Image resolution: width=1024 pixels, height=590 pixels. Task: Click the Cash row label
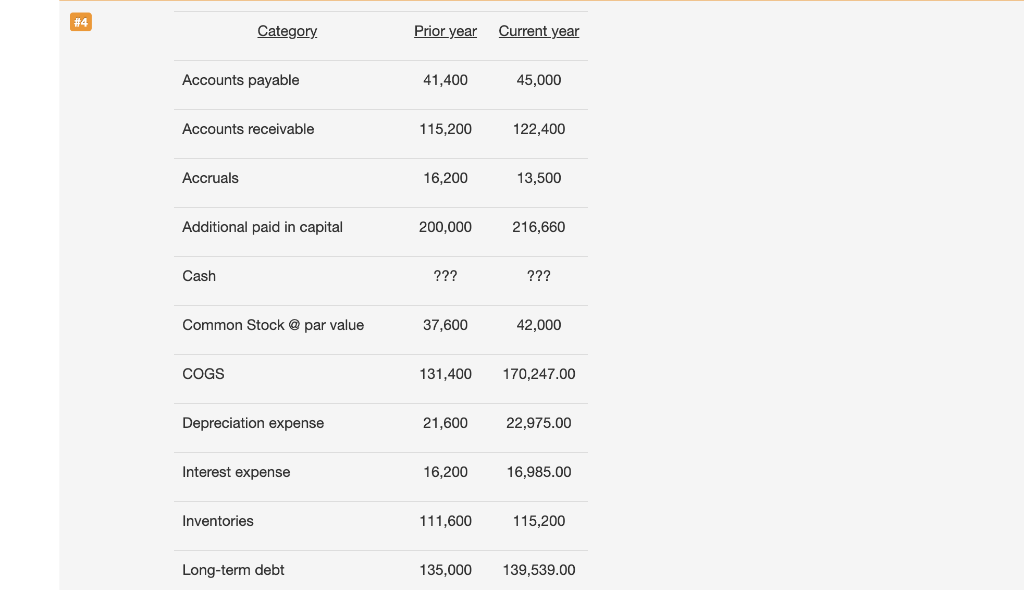pyautogui.click(x=199, y=276)
